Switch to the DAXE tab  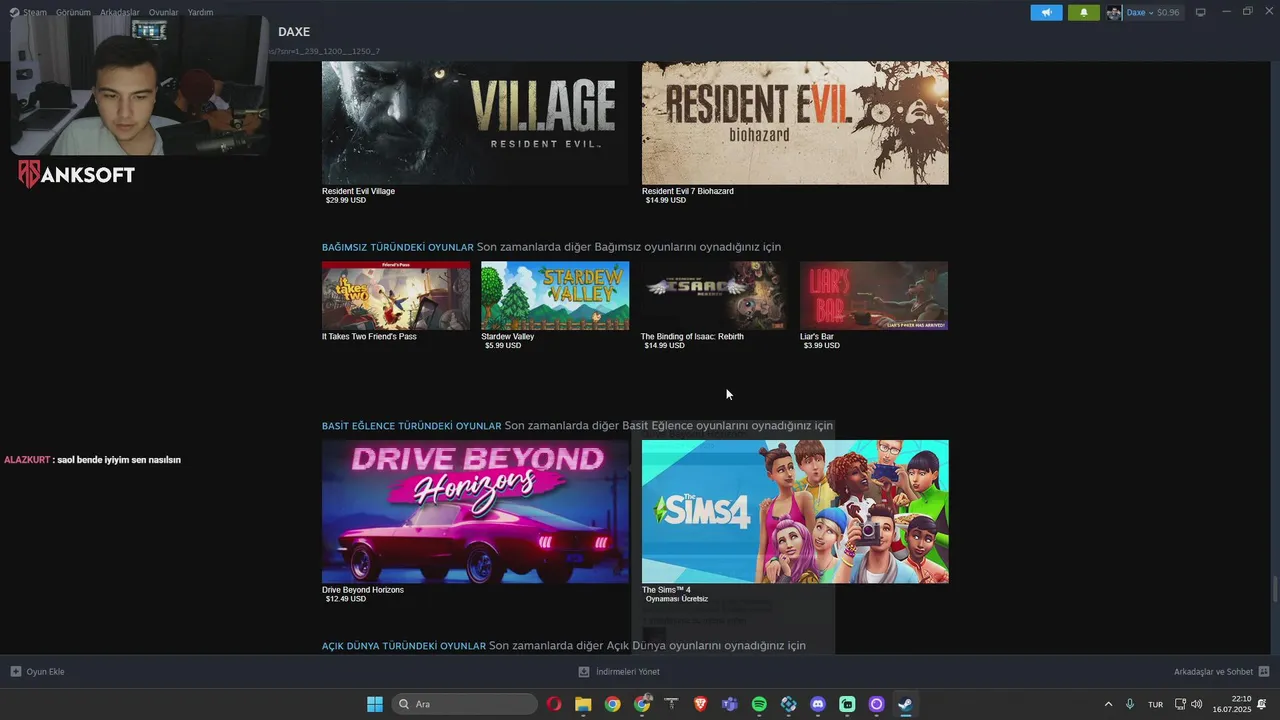coord(294,32)
